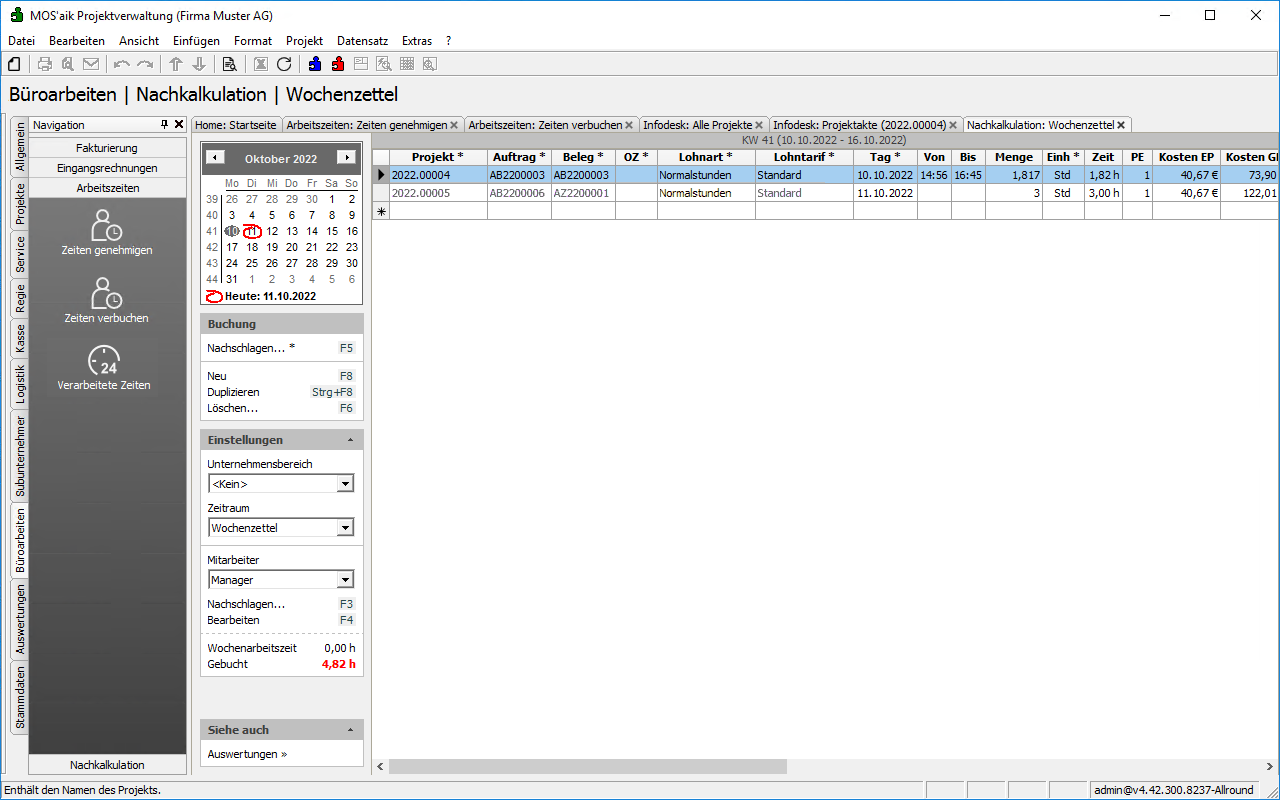The height and width of the screenshot is (800, 1280).
Task: Click the red puzzle piece toolbar icon
Action: (338, 64)
